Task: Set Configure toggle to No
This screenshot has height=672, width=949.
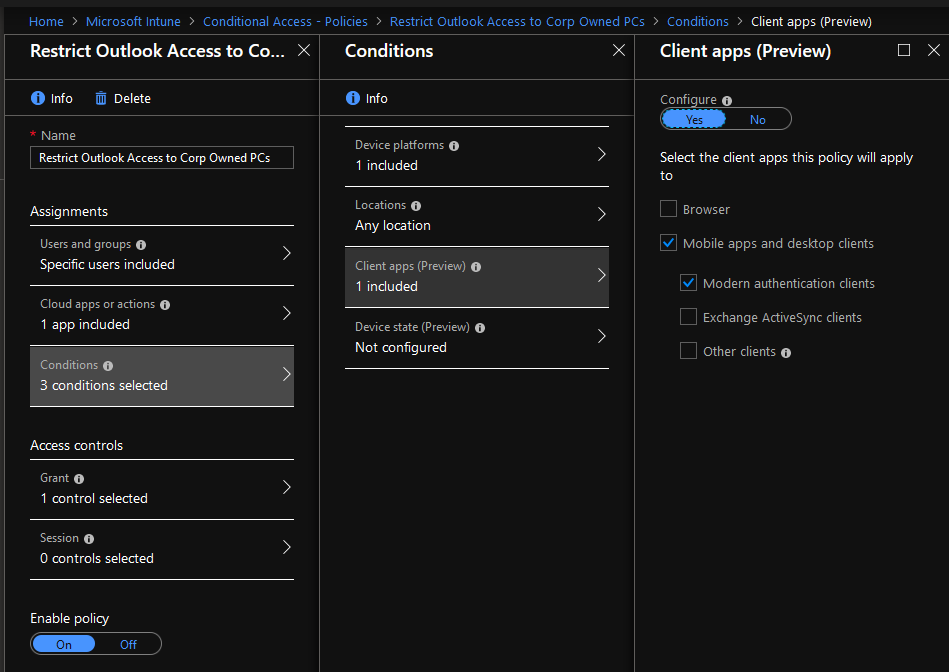Action: click(x=757, y=120)
